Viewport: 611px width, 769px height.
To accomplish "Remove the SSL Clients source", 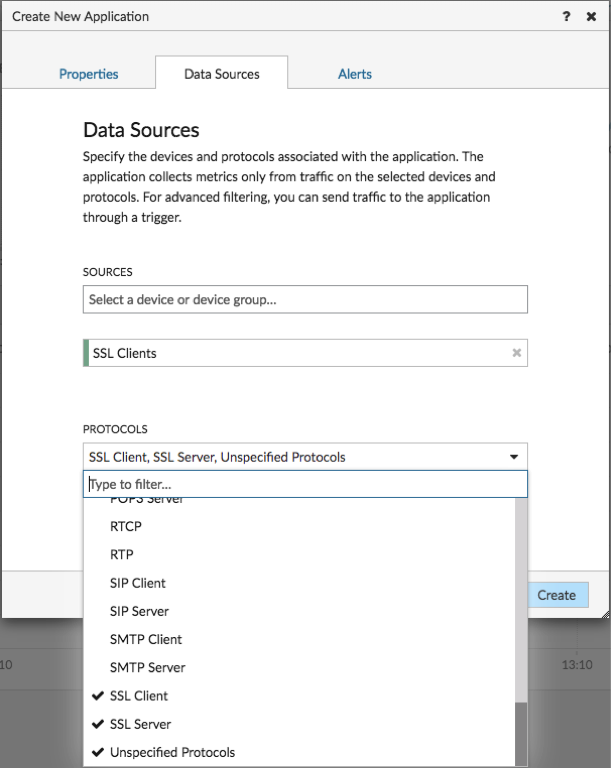I will click(x=516, y=353).
